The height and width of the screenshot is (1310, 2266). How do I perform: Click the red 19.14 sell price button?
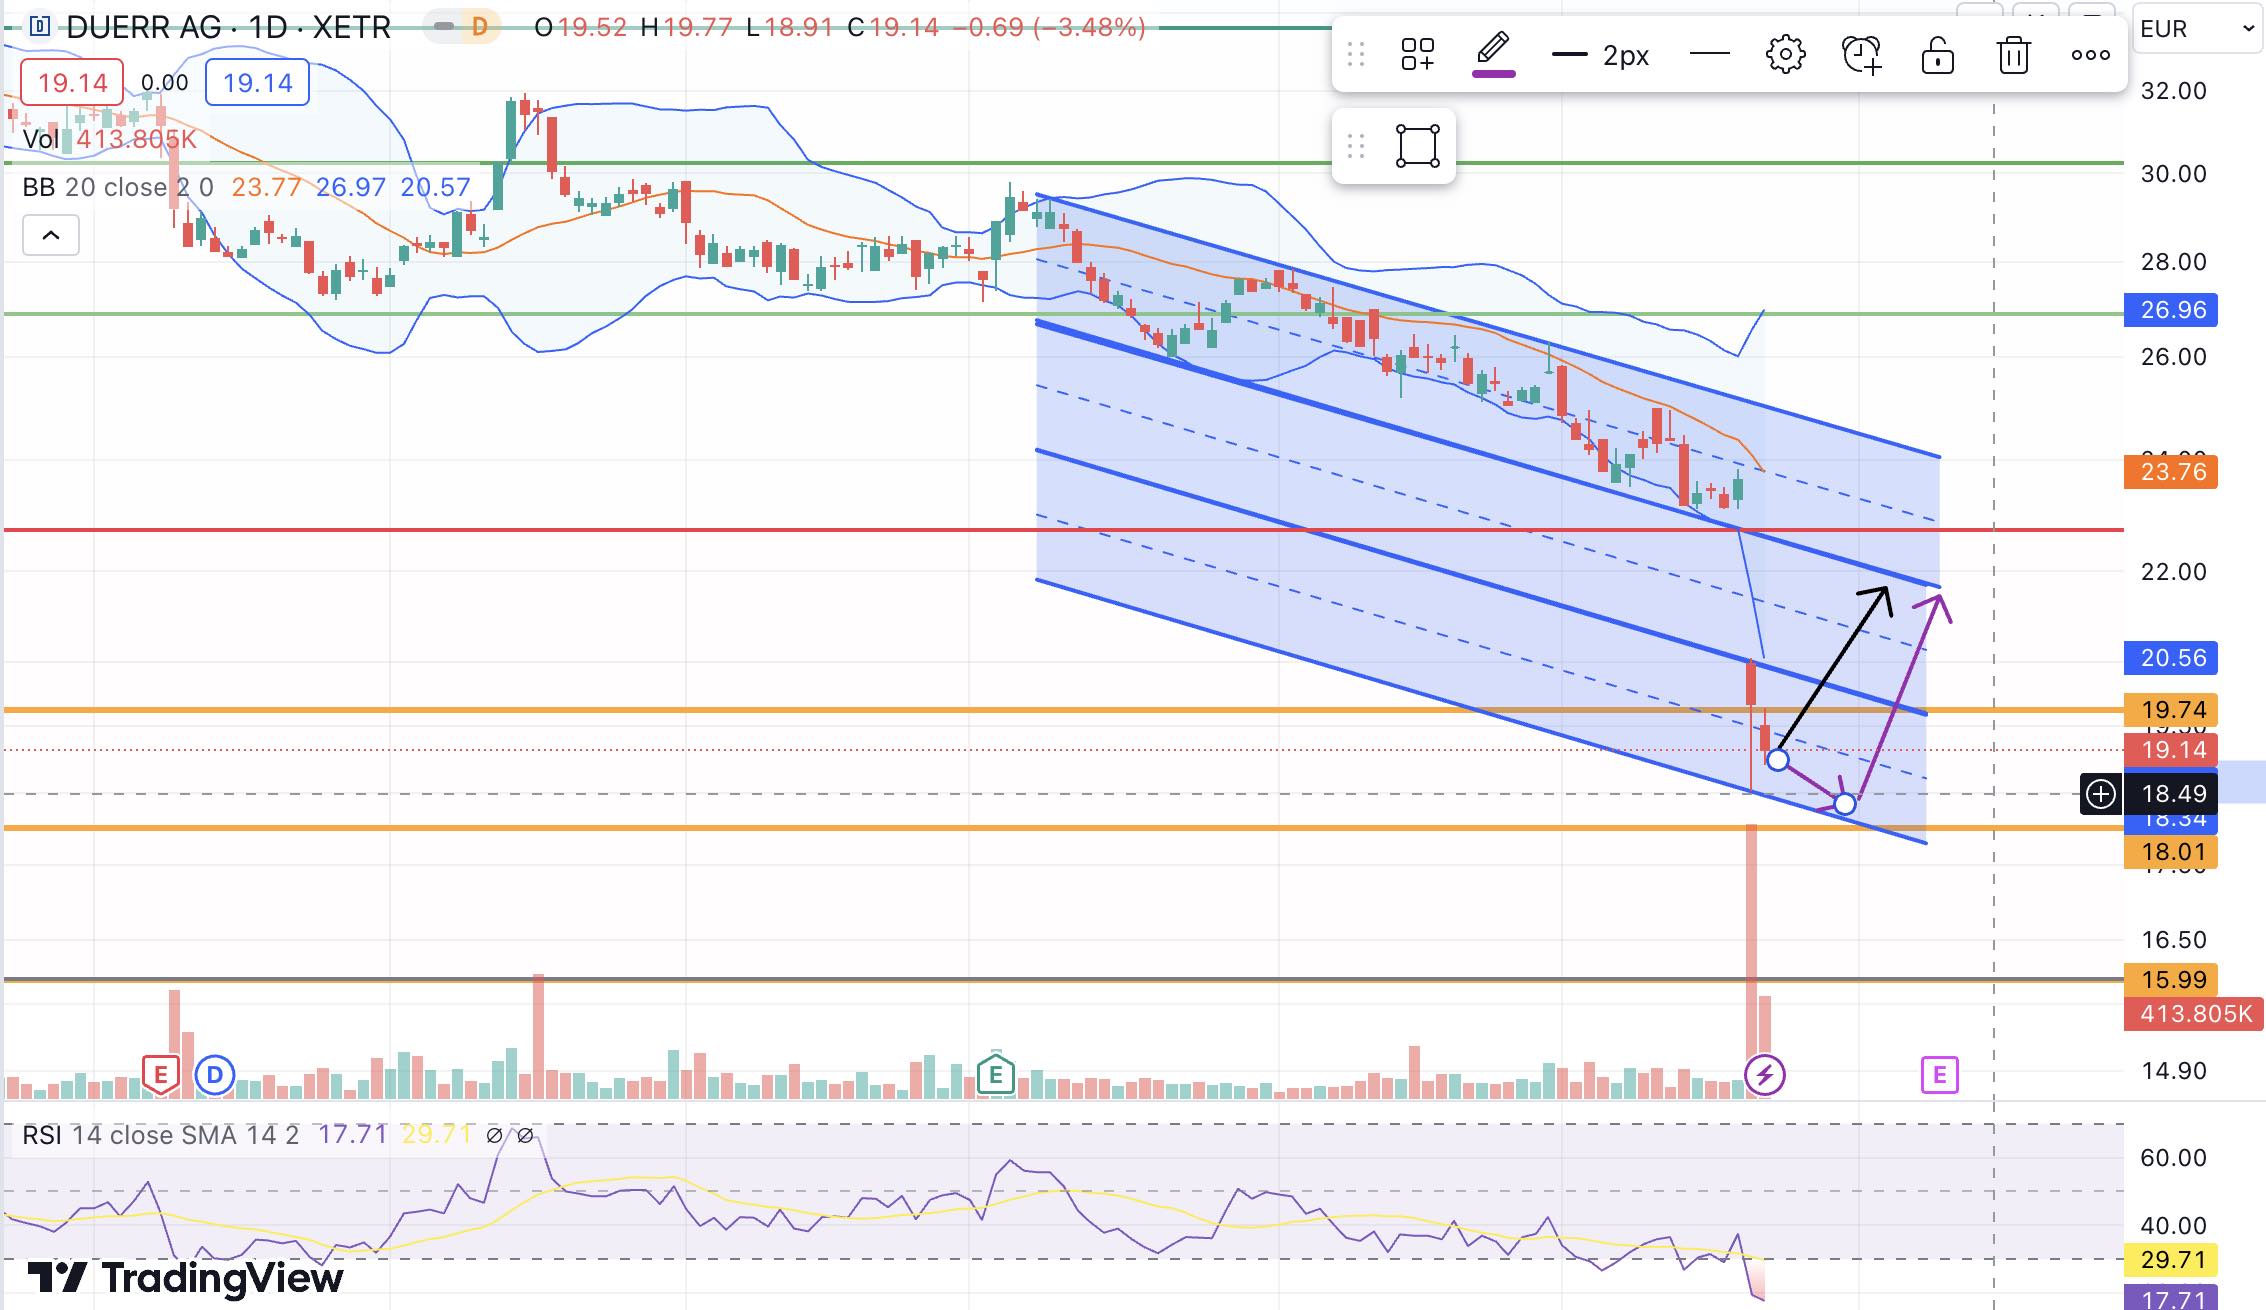(x=72, y=82)
